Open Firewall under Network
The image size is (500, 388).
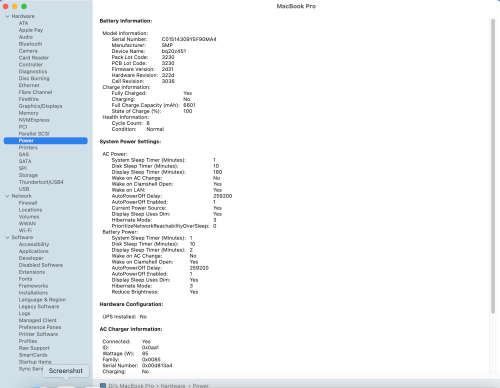[x=28, y=203]
